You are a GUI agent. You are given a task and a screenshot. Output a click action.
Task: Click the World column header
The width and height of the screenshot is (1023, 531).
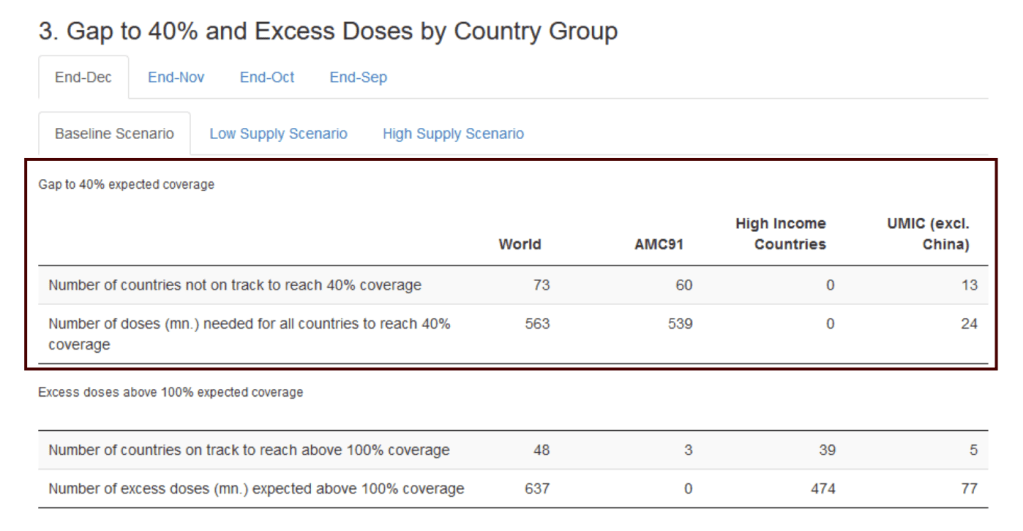coord(519,244)
